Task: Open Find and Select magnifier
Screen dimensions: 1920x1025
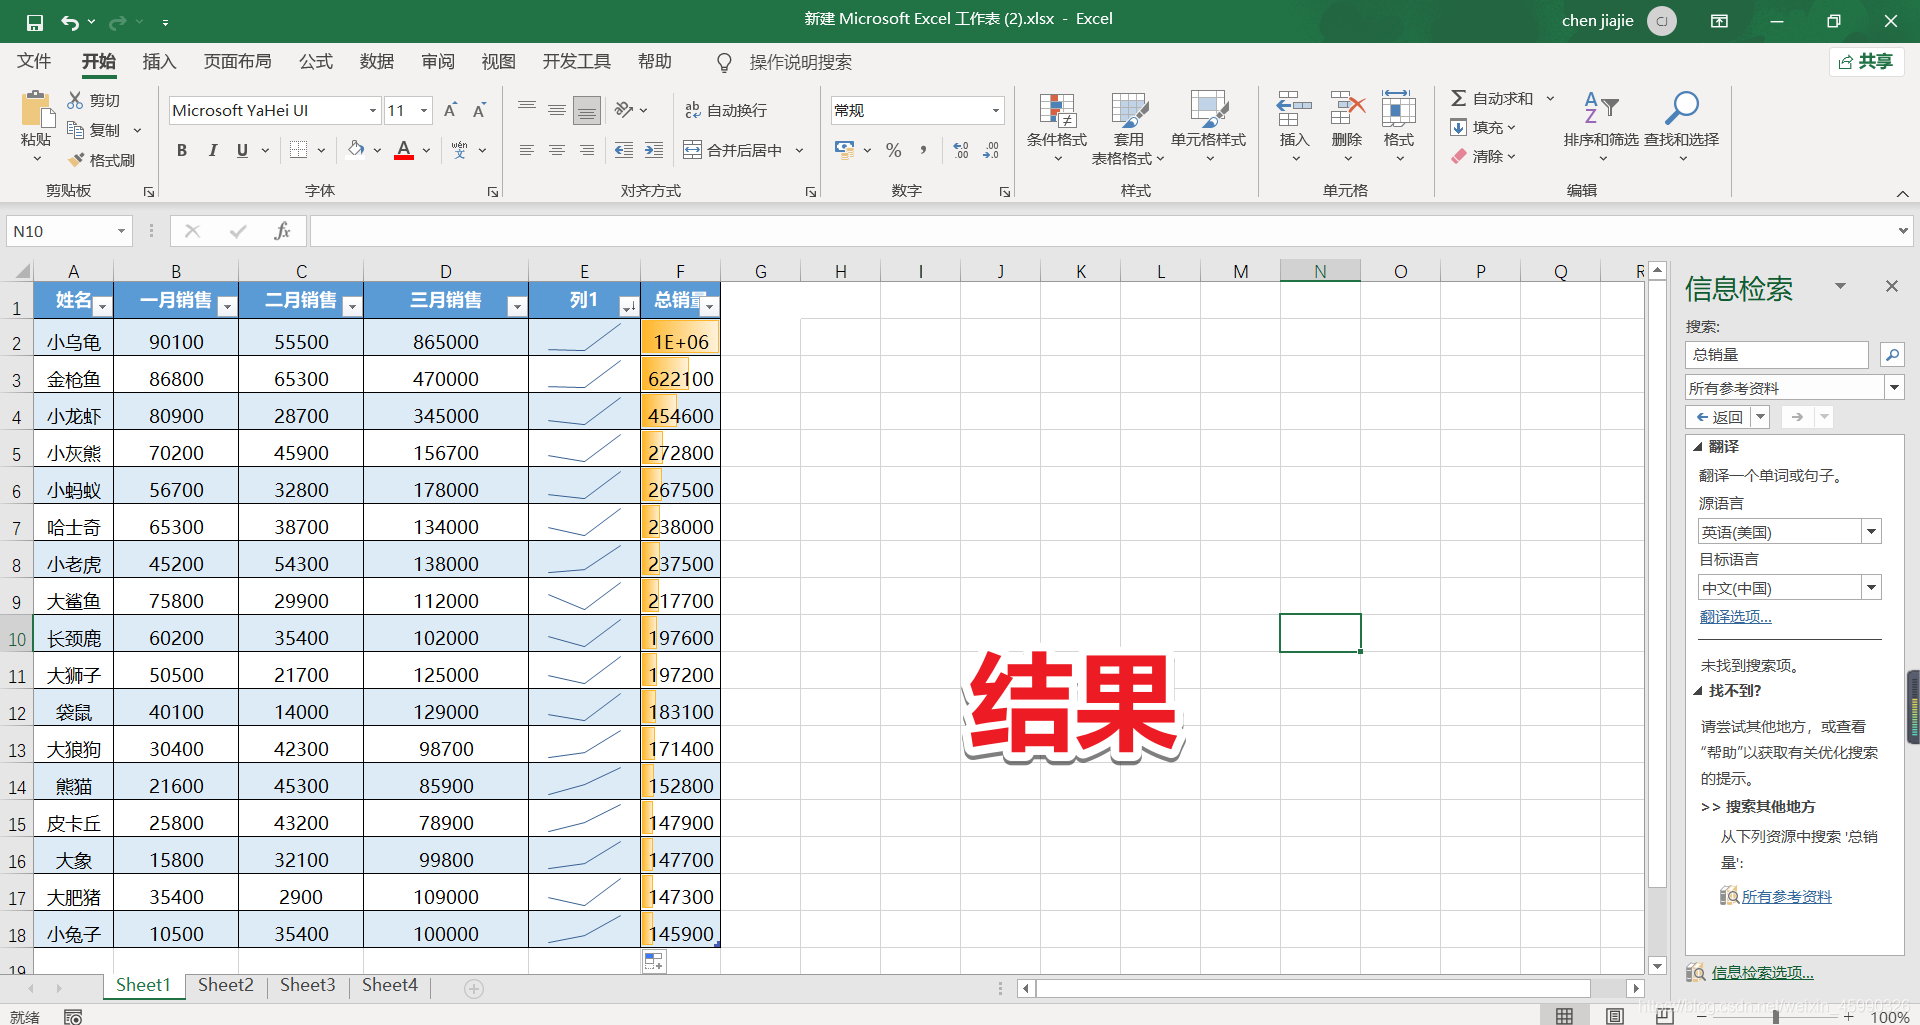Action: point(1681,108)
